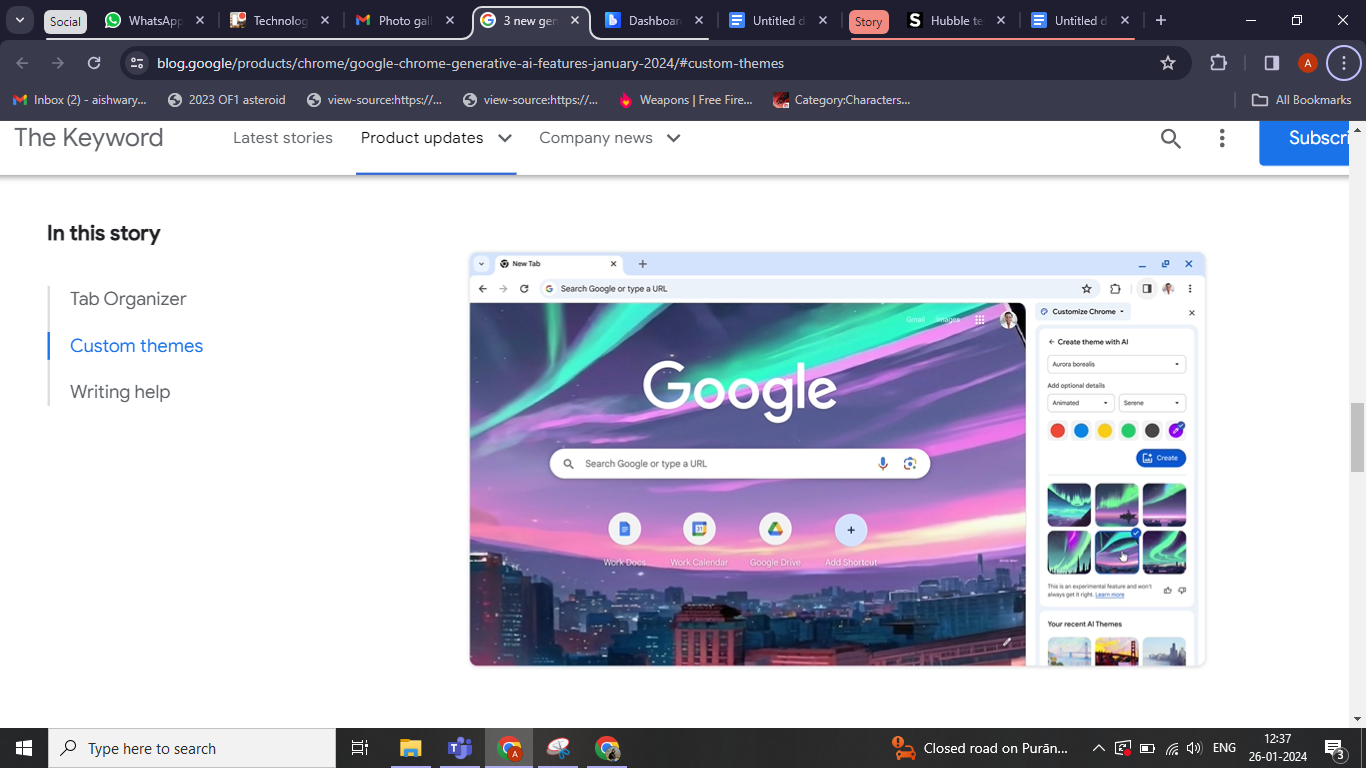Open the Category:Characters bookmark
Screen dimensions: 1366x768
pos(842,100)
